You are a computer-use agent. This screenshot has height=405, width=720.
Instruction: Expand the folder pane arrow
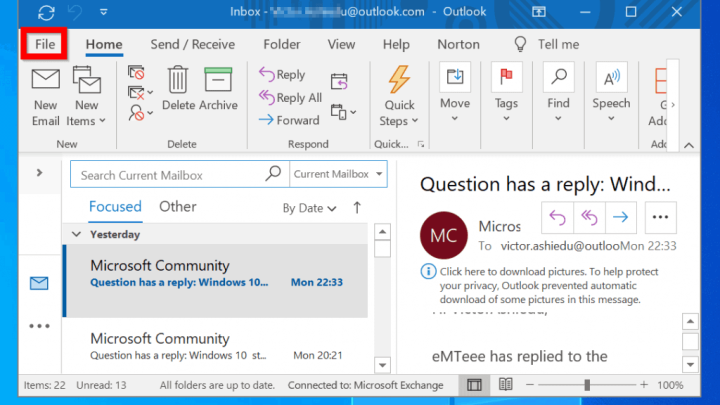[39, 173]
